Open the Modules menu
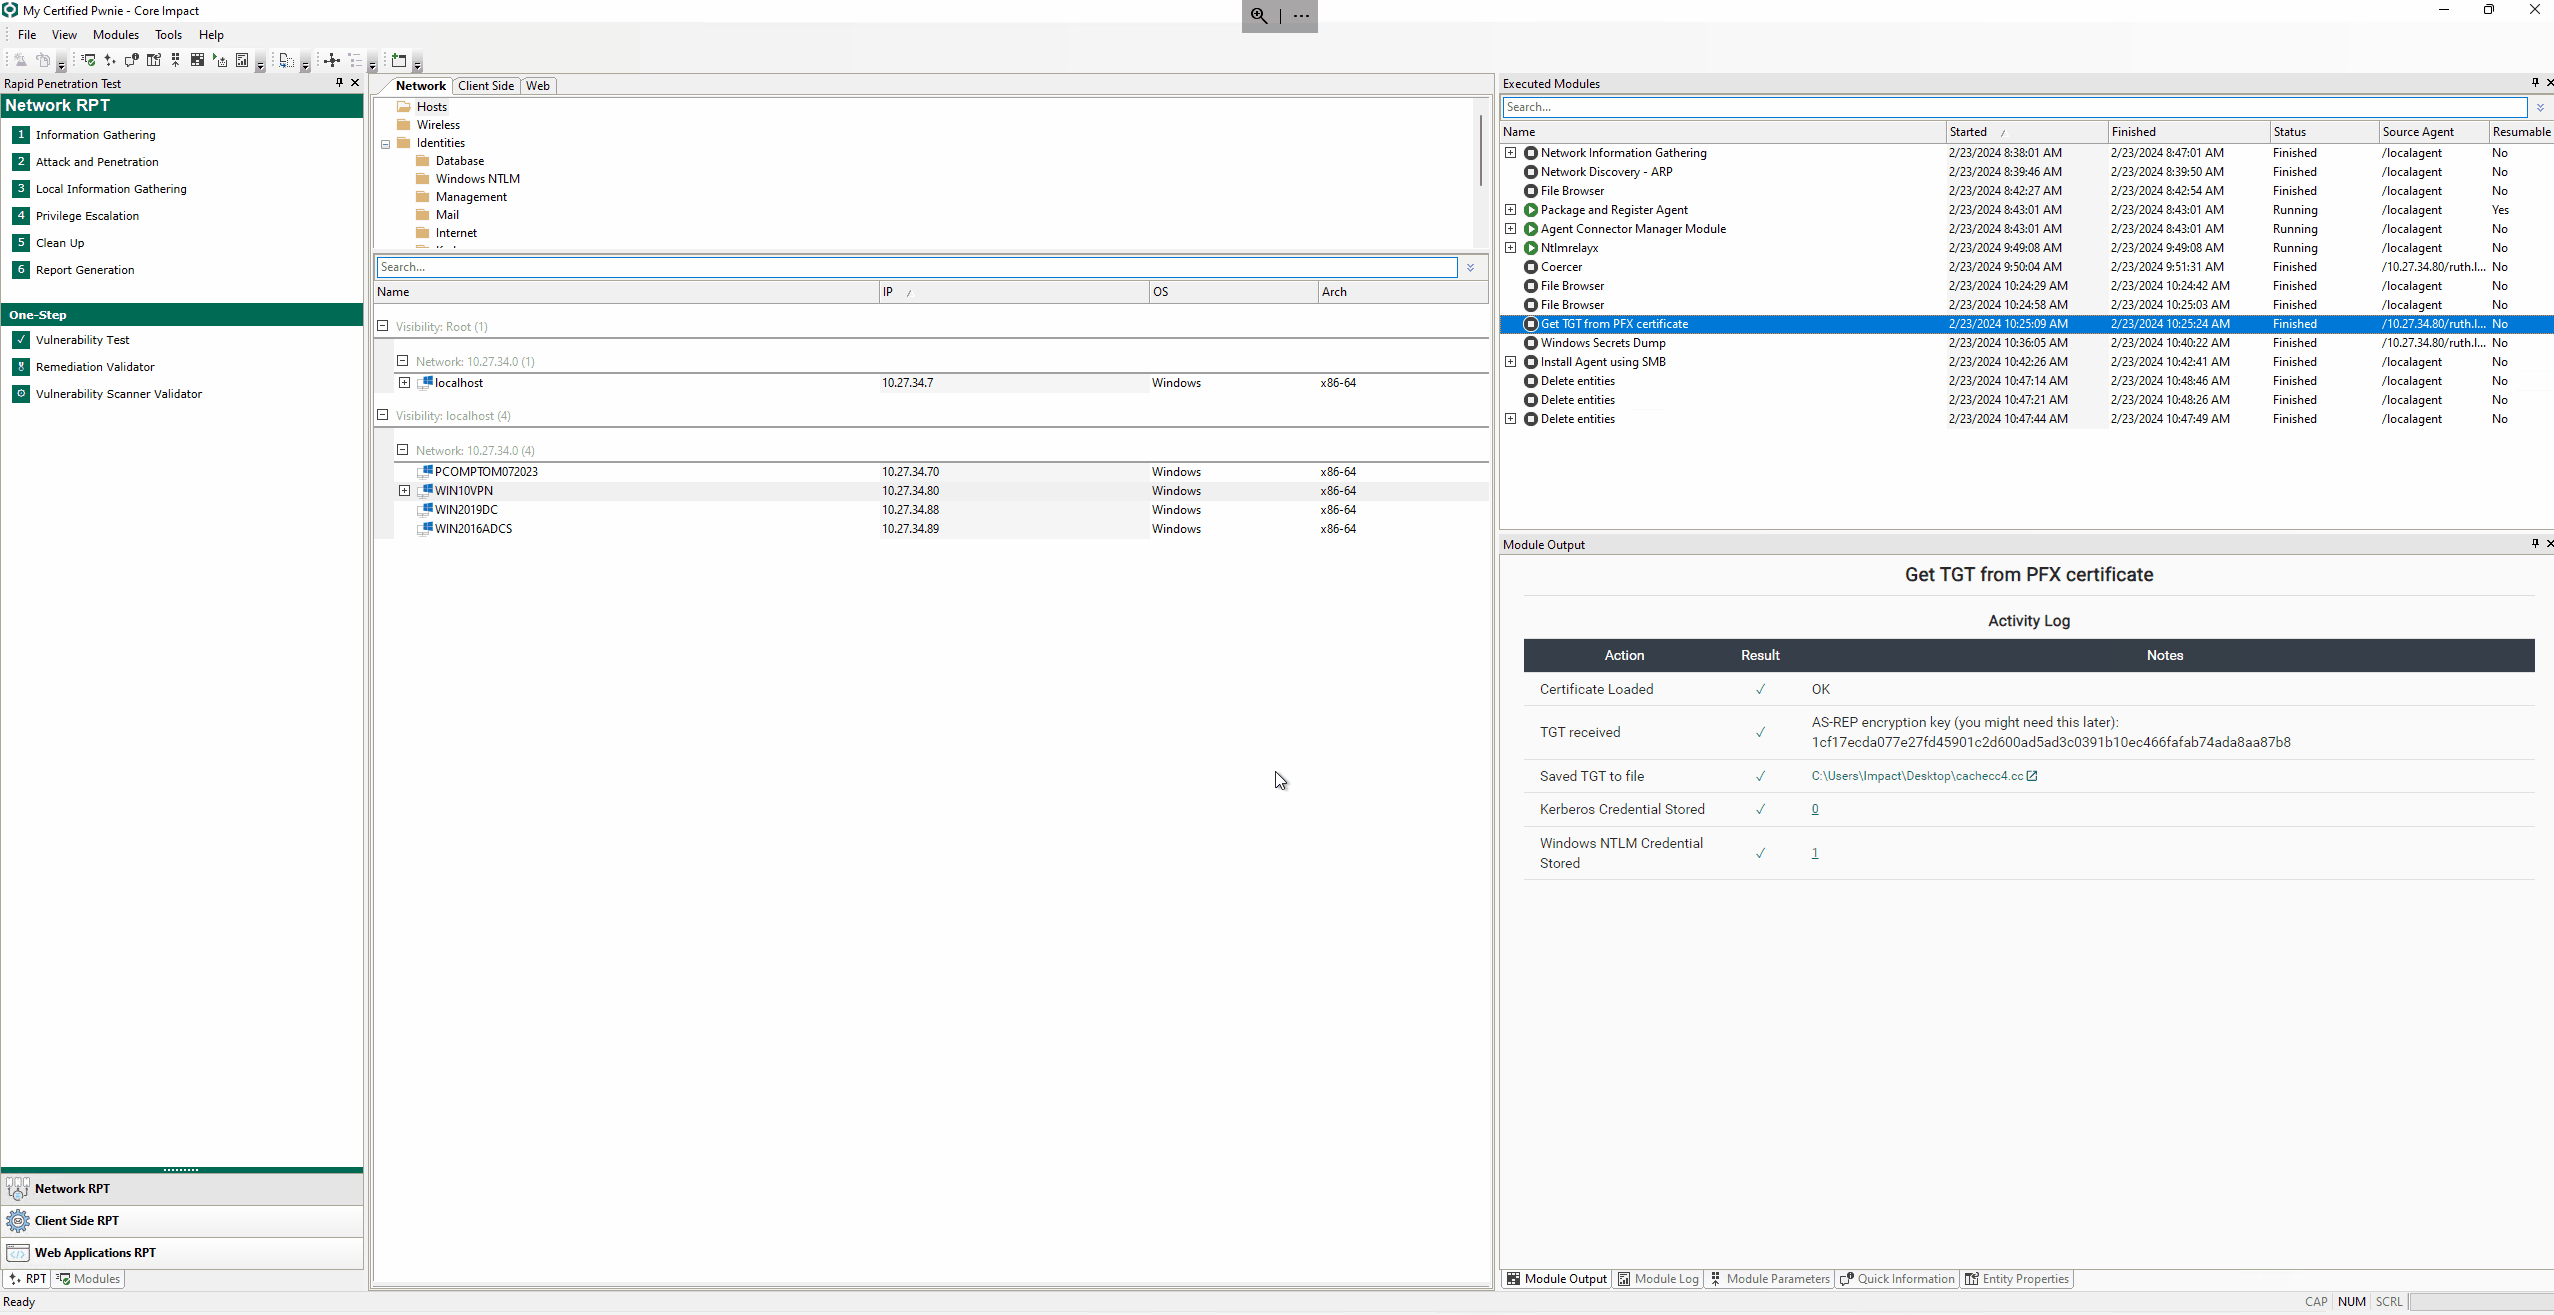Viewport: 2554px width, 1315px height. [x=116, y=35]
